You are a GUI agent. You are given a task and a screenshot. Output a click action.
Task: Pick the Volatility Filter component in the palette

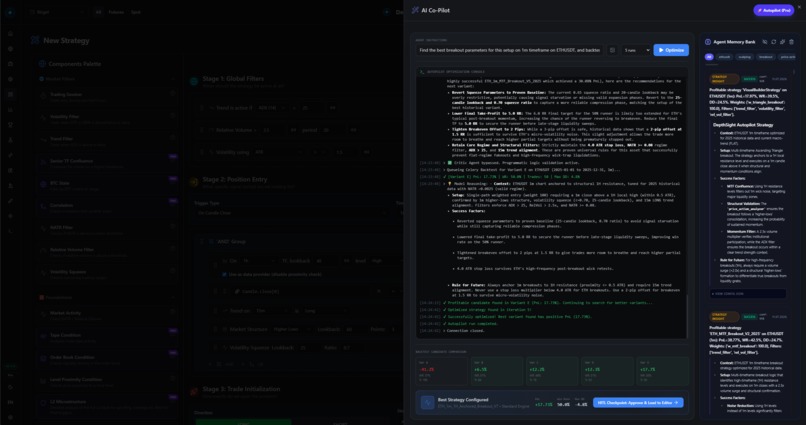(x=107, y=119)
